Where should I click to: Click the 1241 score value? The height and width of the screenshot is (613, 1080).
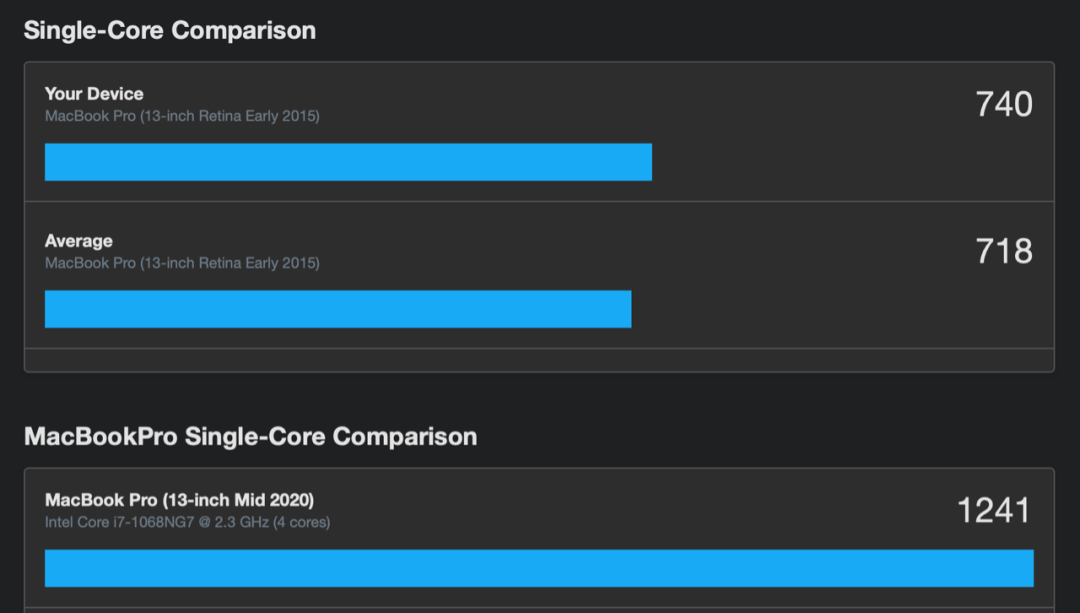coord(994,510)
